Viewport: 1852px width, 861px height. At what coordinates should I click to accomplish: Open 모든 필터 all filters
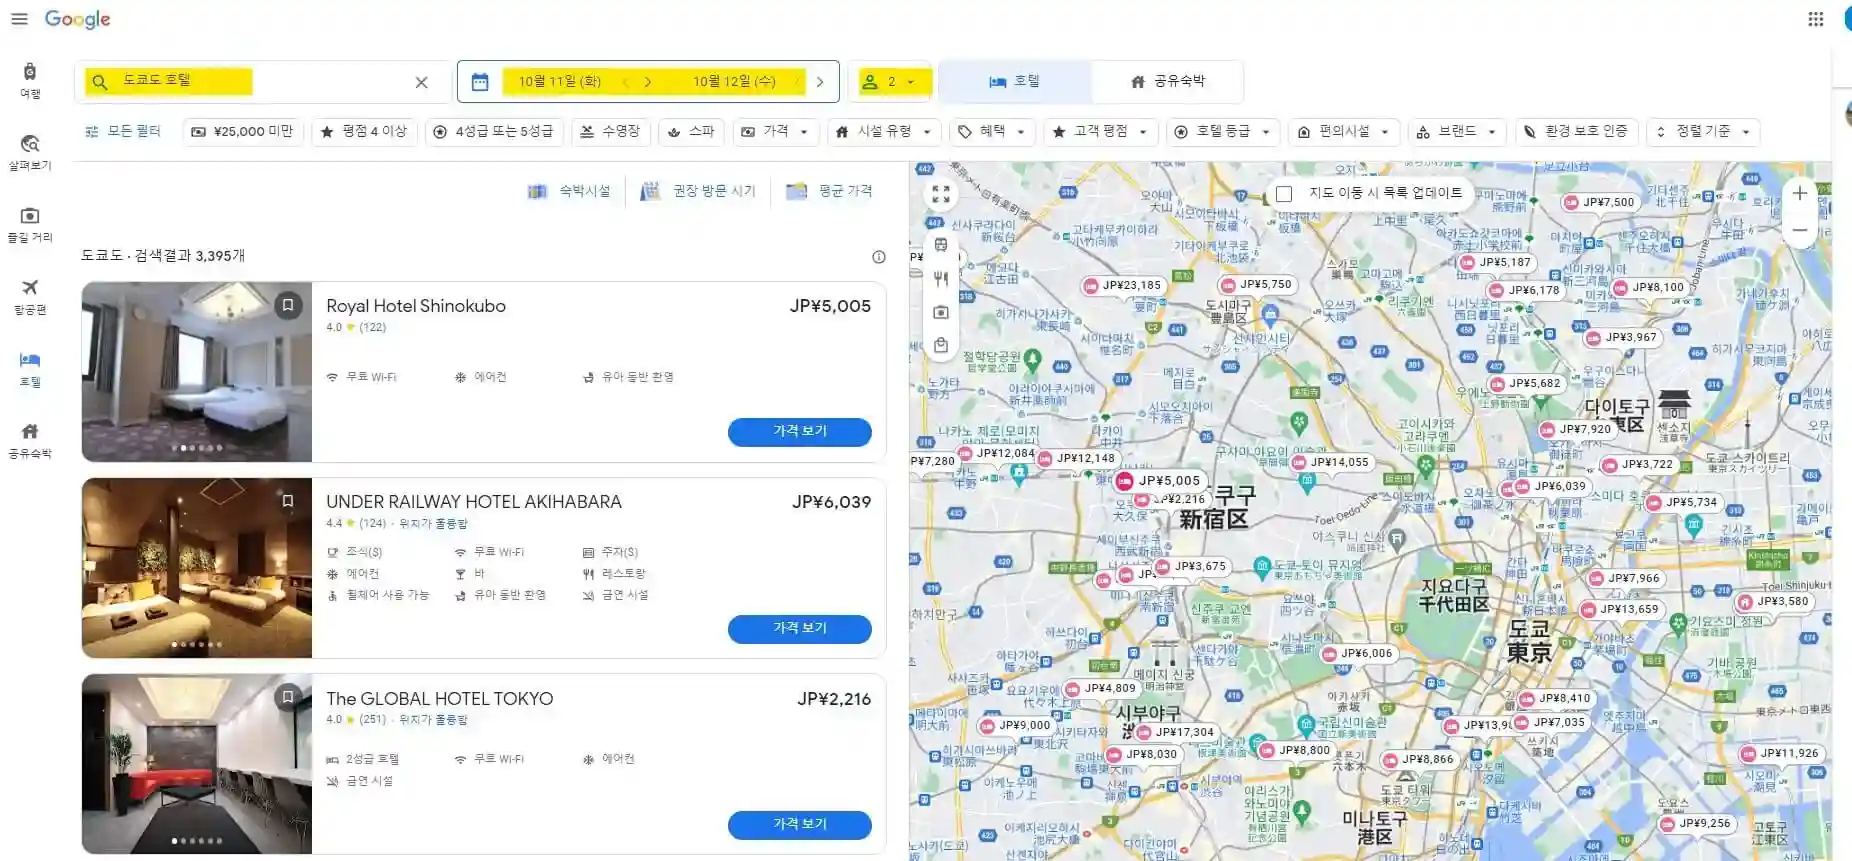pyautogui.click(x=122, y=131)
